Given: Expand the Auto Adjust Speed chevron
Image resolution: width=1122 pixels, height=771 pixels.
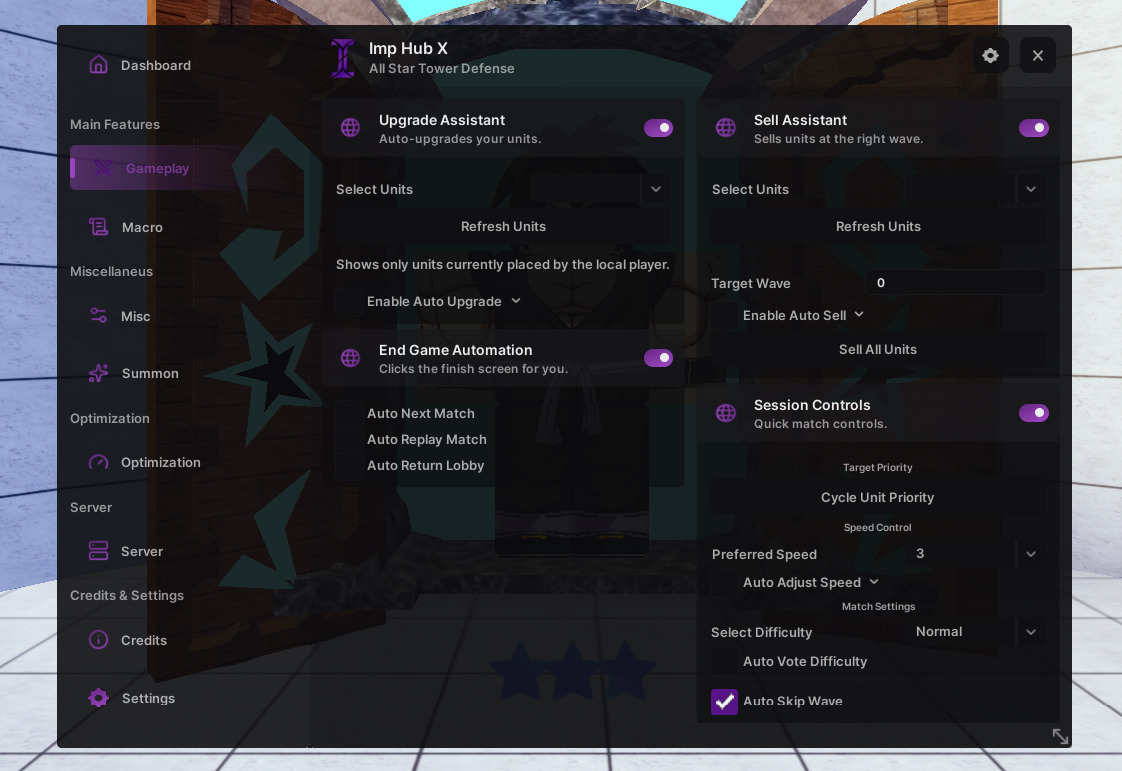Looking at the screenshot, I should click(874, 582).
